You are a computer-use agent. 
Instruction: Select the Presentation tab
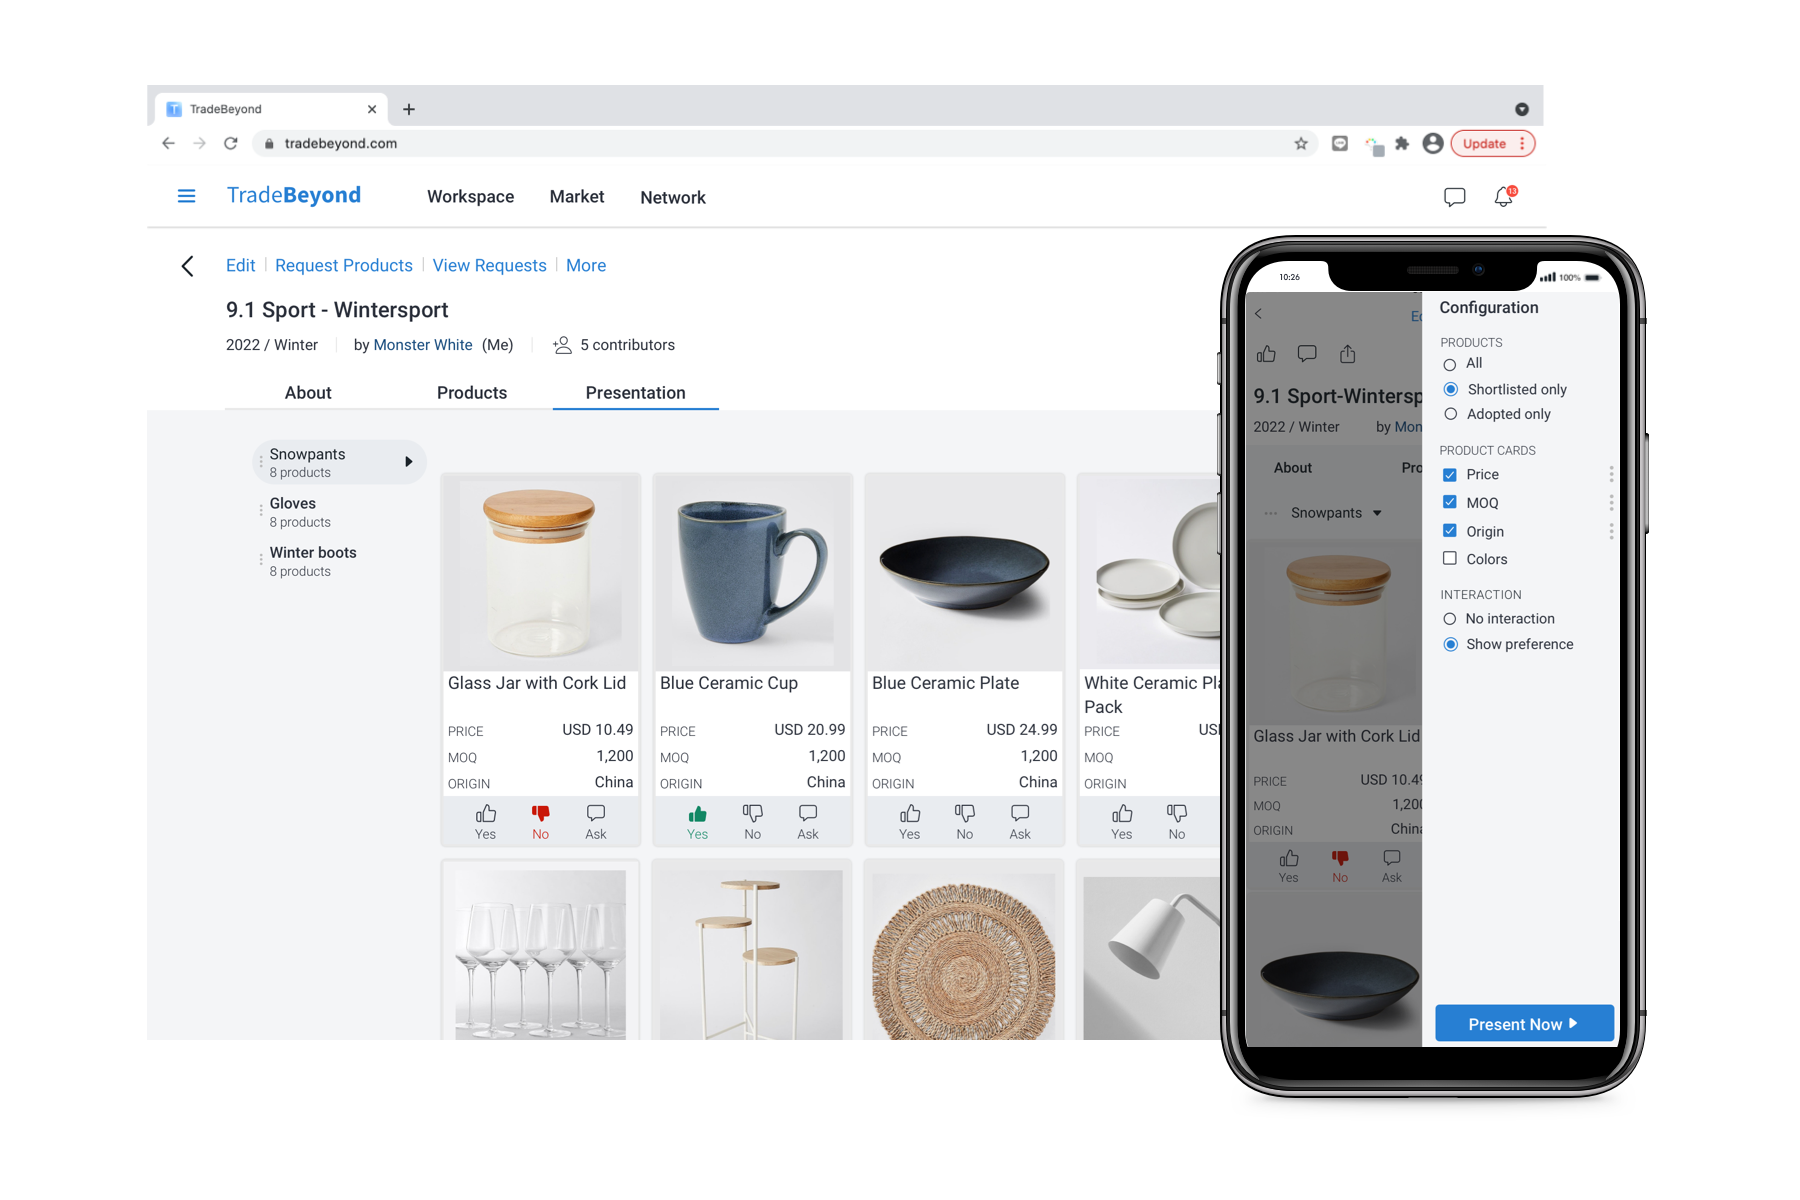click(636, 393)
